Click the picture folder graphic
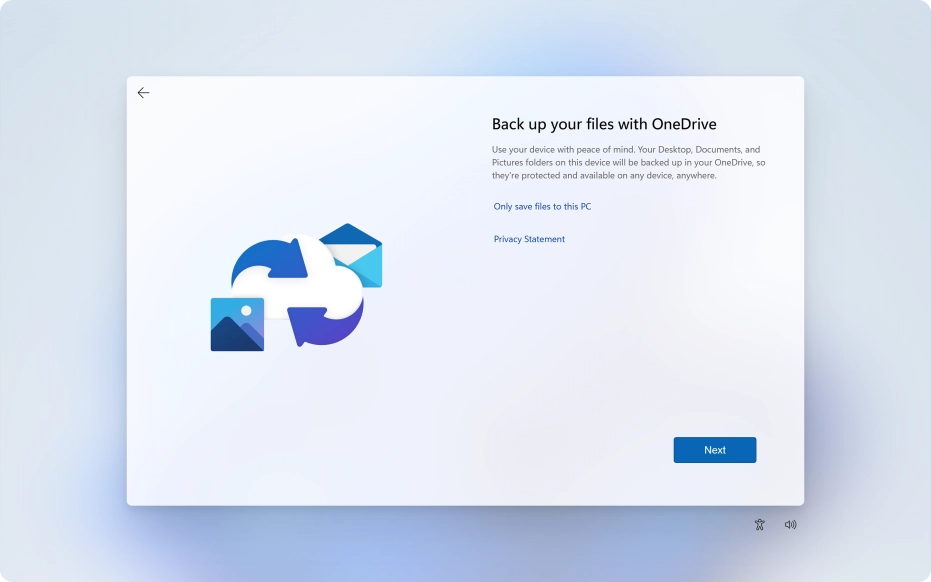Image resolution: width=931 pixels, height=582 pixels. click(236, 325)
